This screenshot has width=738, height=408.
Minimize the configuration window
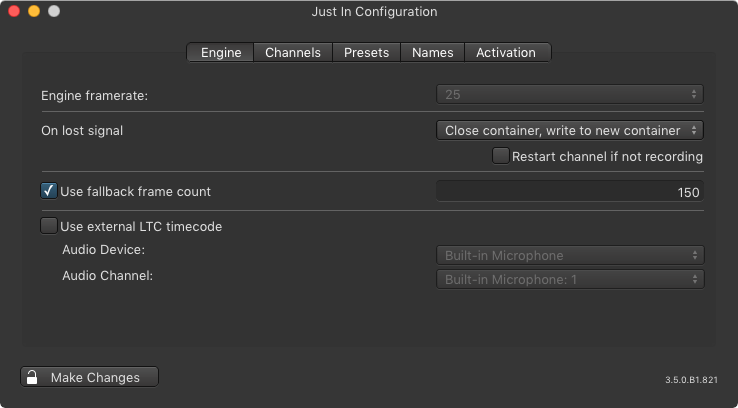coord(34,11)
